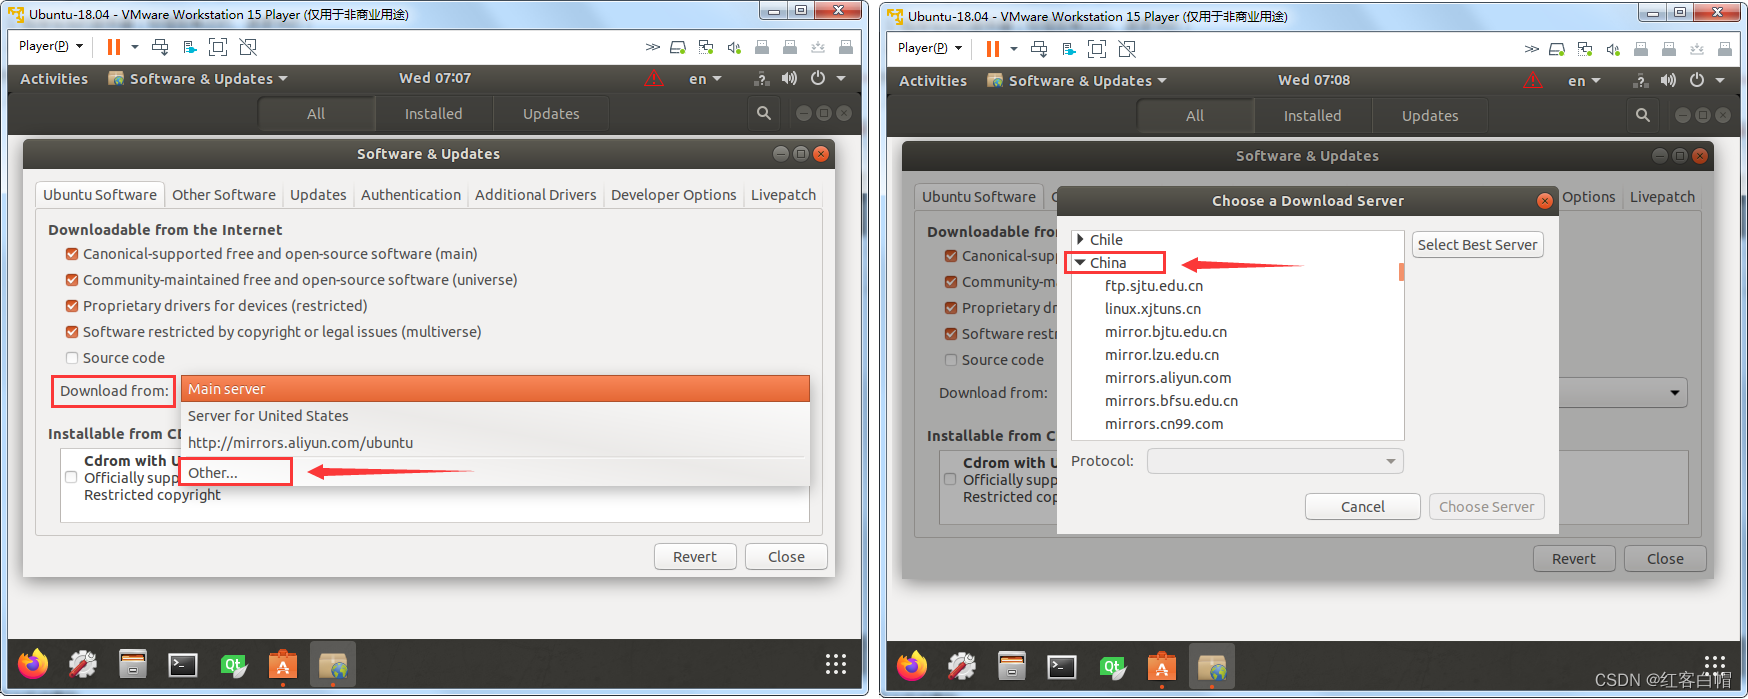Choose Other... in the download server list

tap(495, 473)
